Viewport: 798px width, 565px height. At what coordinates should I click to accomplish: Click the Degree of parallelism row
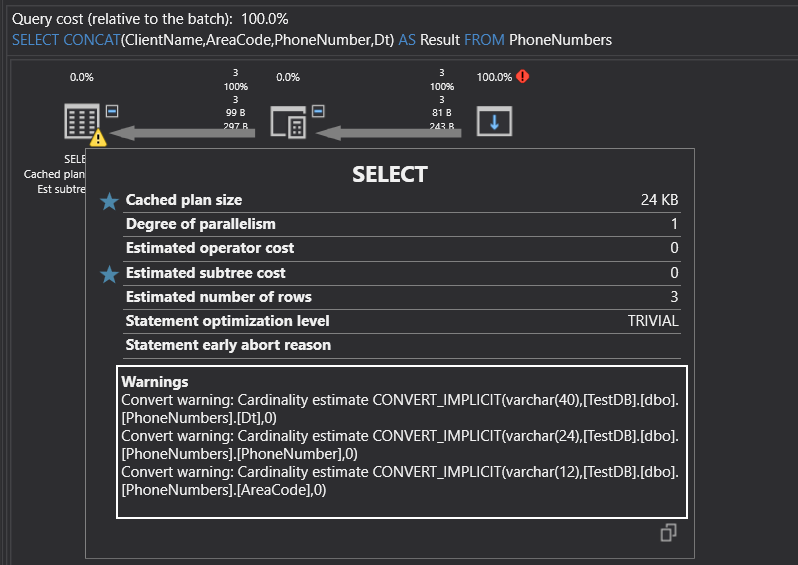(401, 224)
